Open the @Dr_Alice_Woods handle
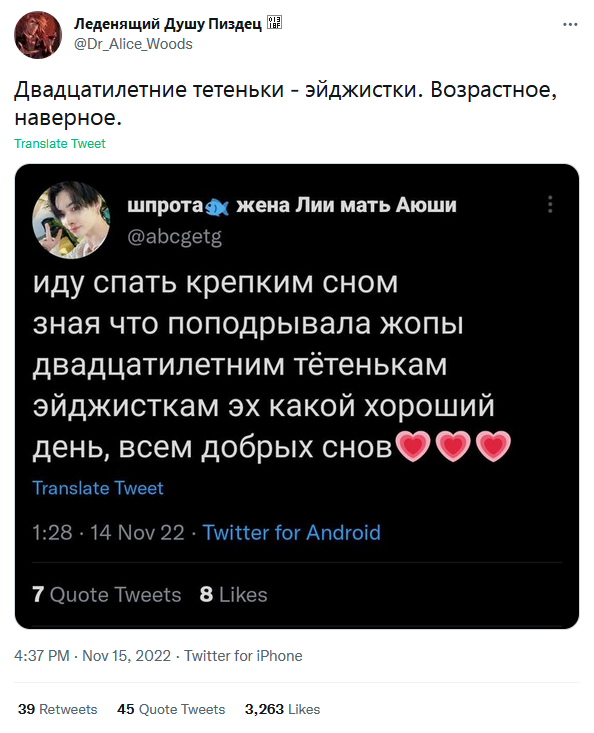Viewport: 594px width, 733px height. (133, 44)
